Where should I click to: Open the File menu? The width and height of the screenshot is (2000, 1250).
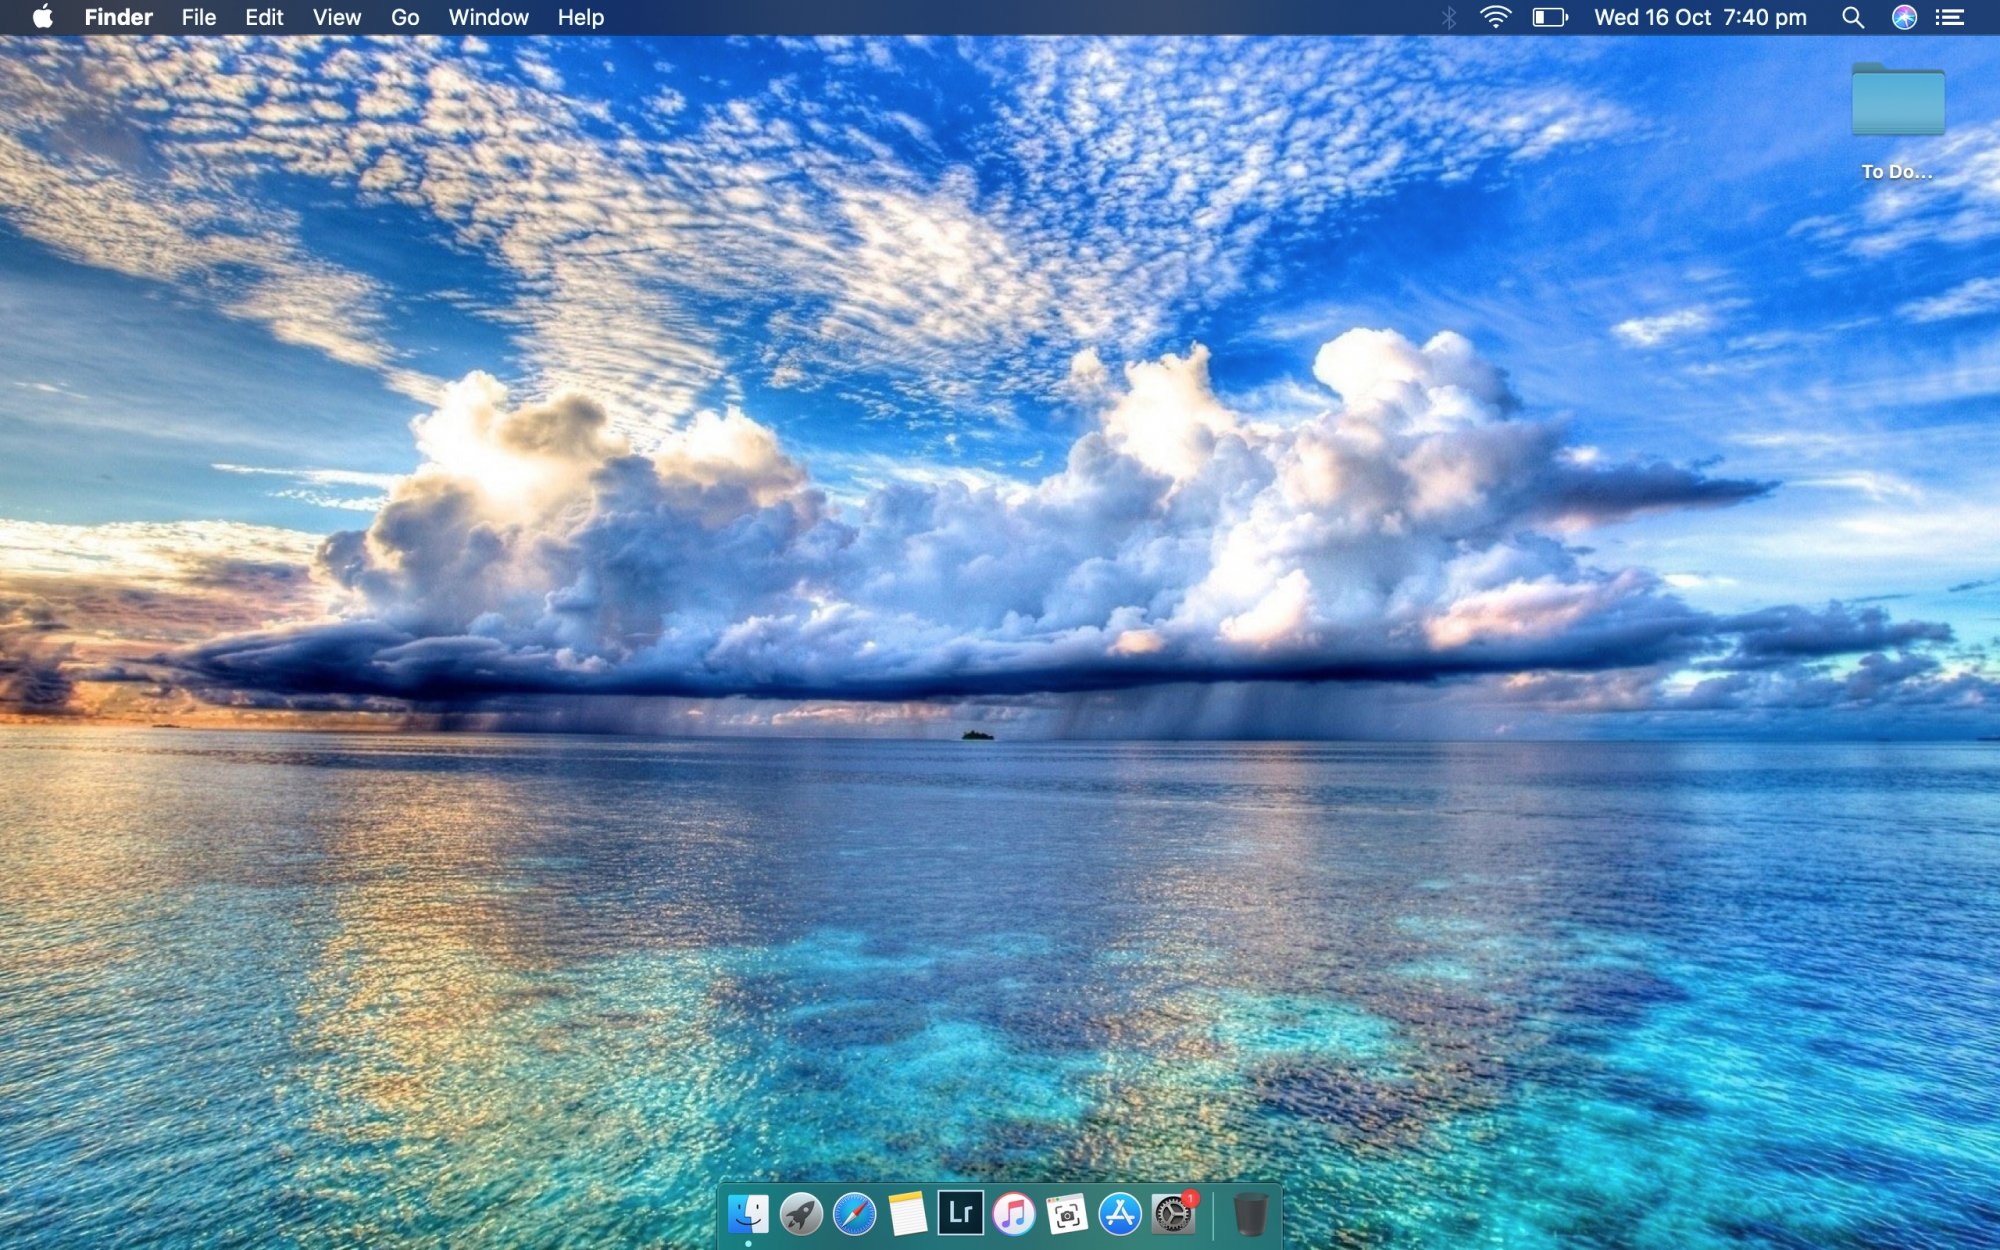pos(198,17)
